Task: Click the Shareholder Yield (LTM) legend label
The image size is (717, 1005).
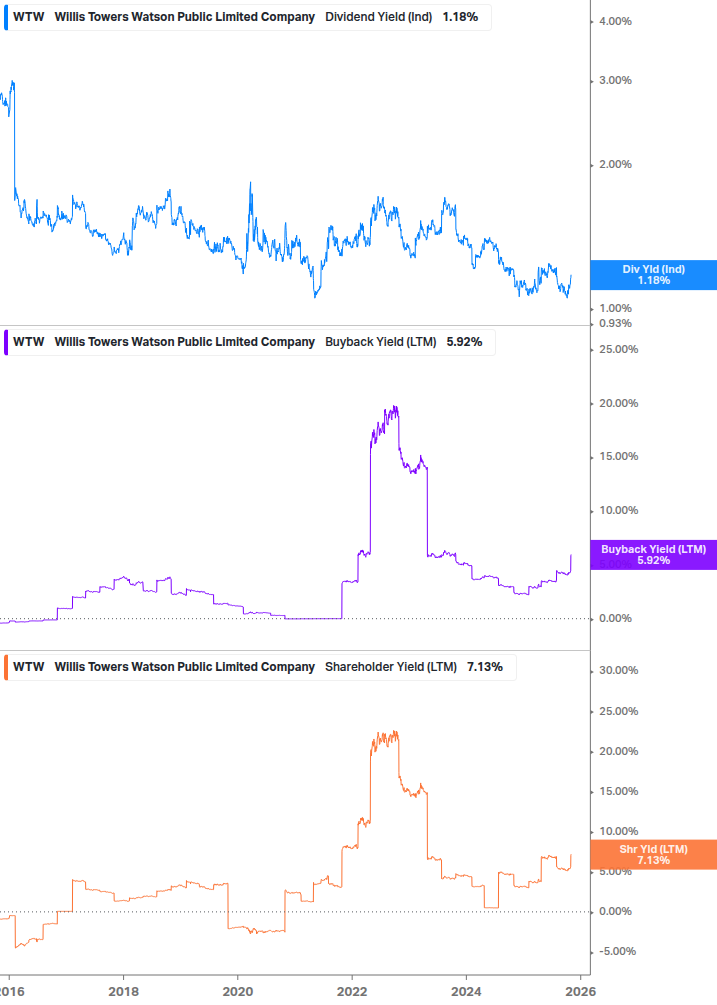Action: [x=391, y=667]
